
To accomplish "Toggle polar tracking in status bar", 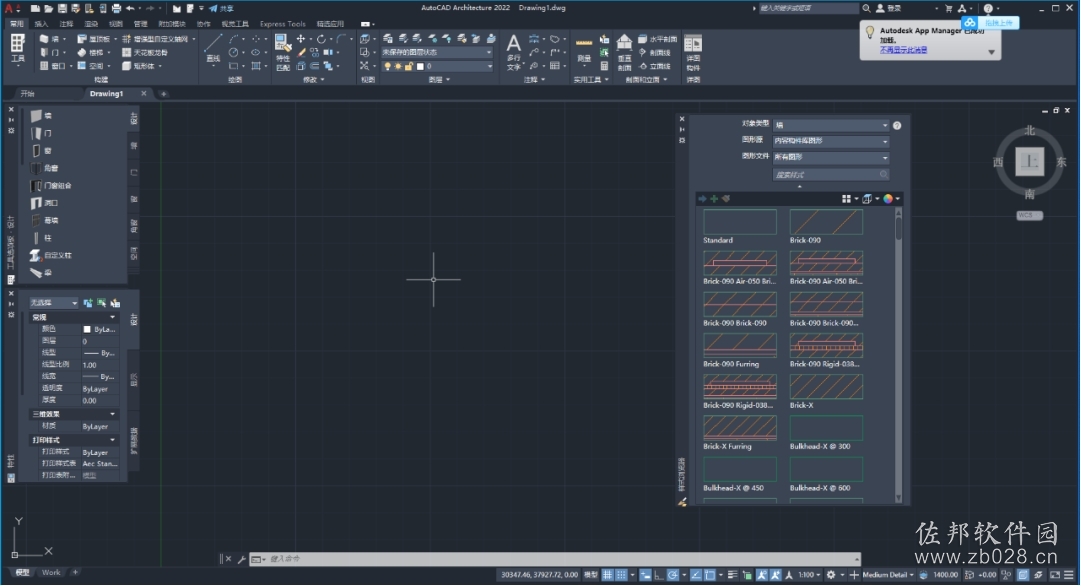I will pos(672,574).
